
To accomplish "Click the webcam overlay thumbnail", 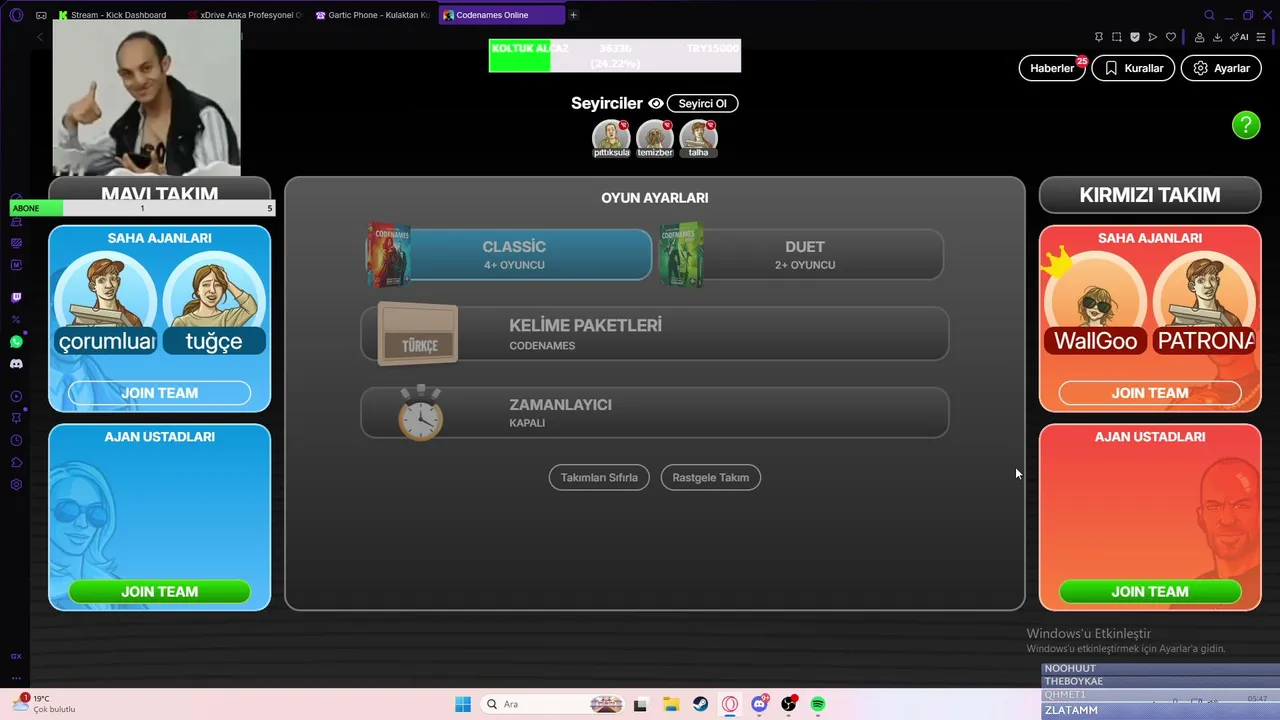I will click(x=146, y=98).
